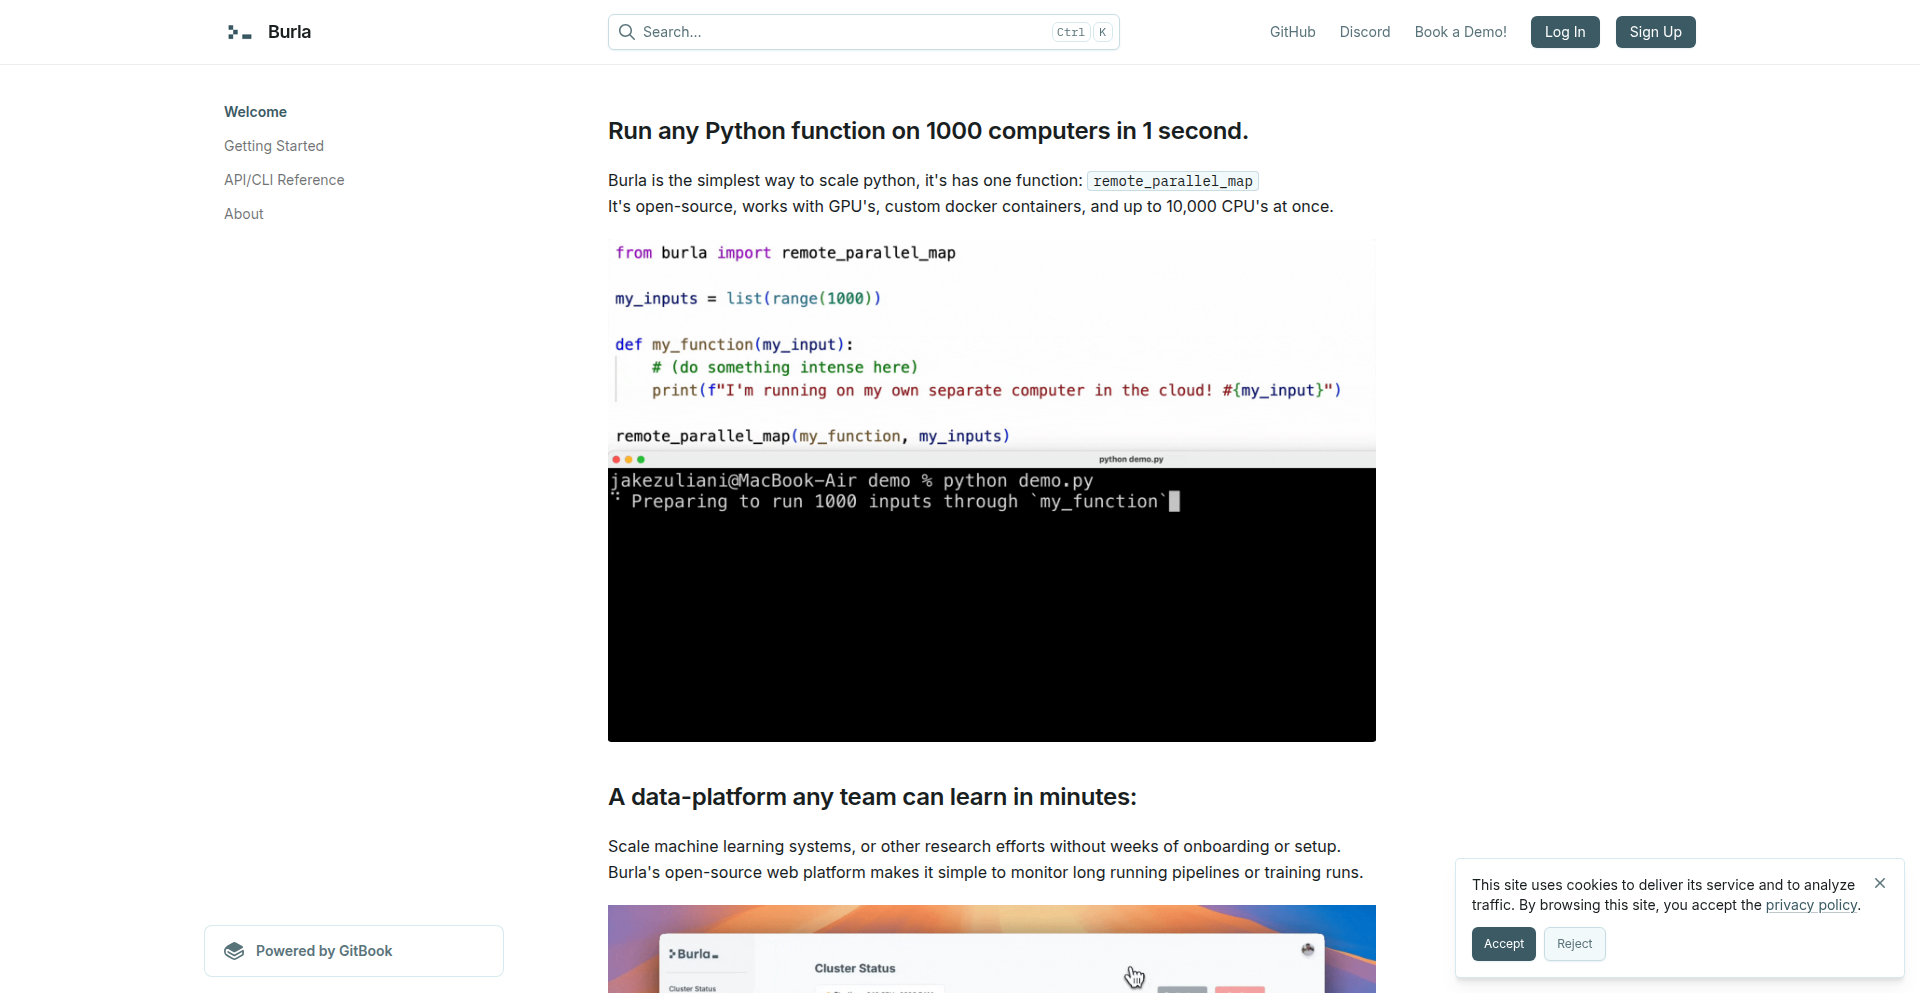The image size is (1920, 993).
Task: Click the Burla logo icon
Action: click(238, 32)
